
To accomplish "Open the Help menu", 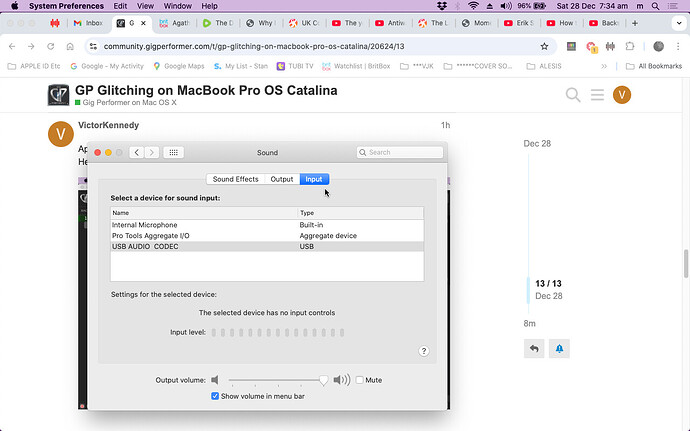I will tap(209, 6).
